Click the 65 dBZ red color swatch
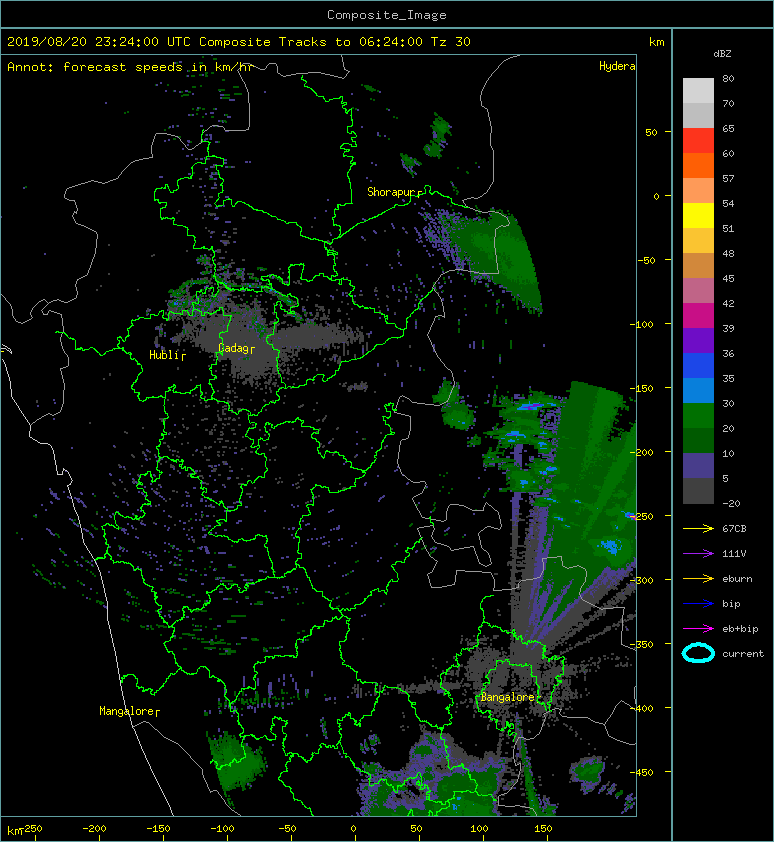Image resolution: width=774 pixels, height=842 pixels. point(698,140)
